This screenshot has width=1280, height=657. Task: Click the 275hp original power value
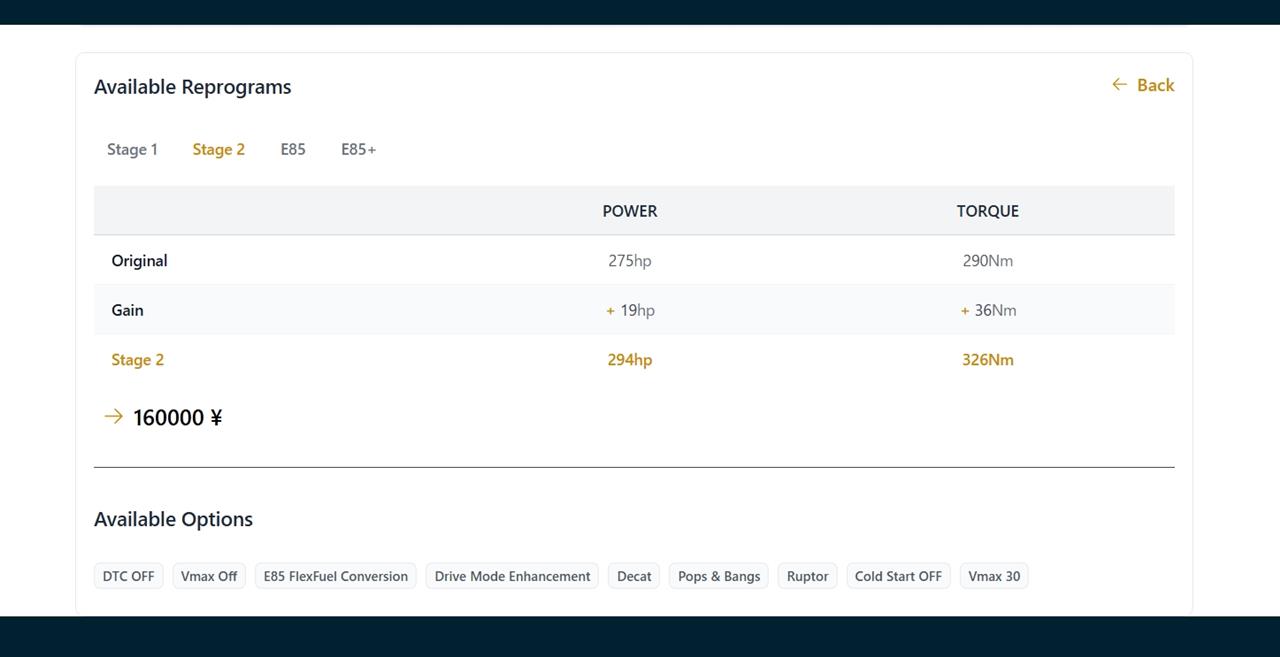coord(630,261)
